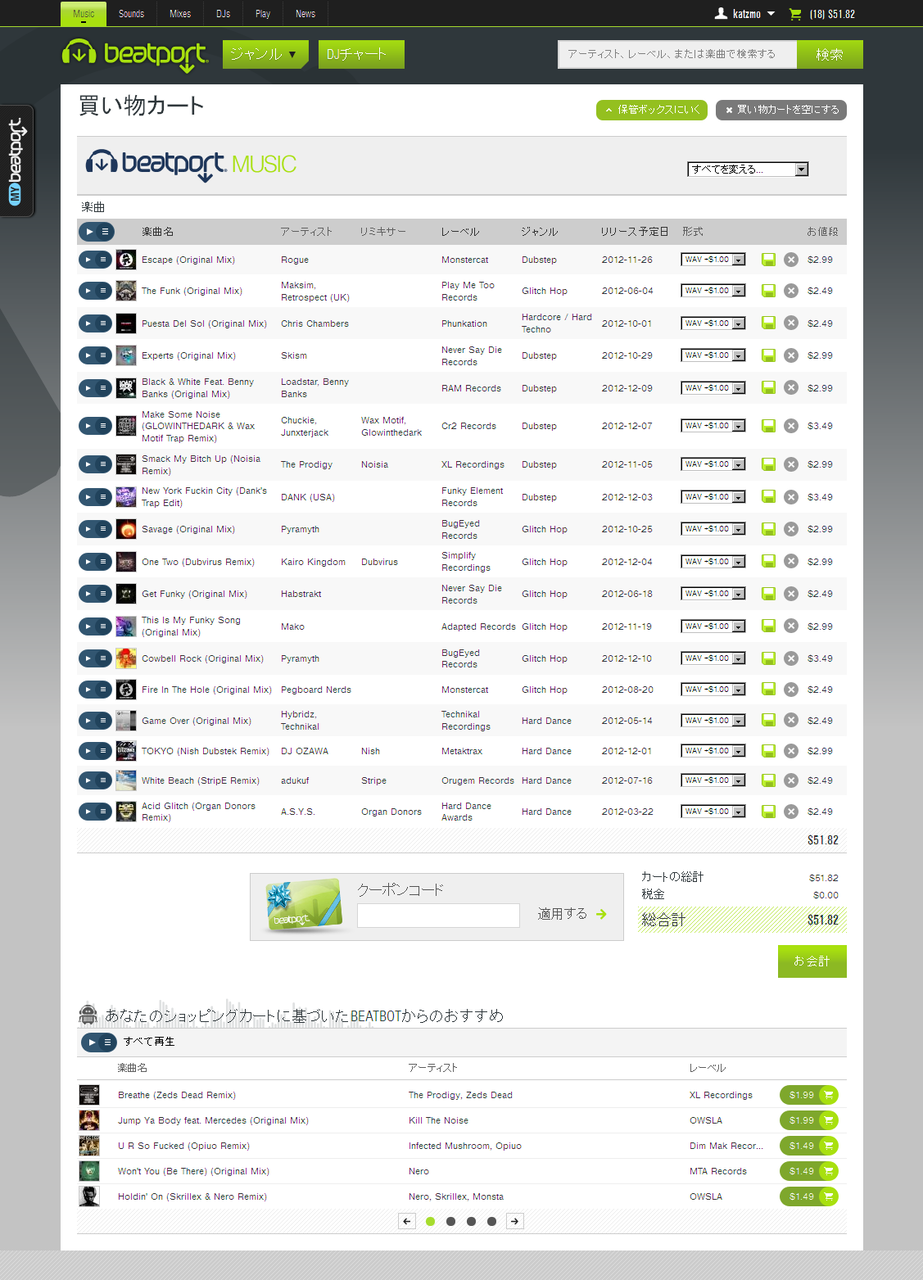Play all recommended tracks (すべて再生)
Image resolution: width=923 pixels, height=1280 pixels.
pos(90,1042)
